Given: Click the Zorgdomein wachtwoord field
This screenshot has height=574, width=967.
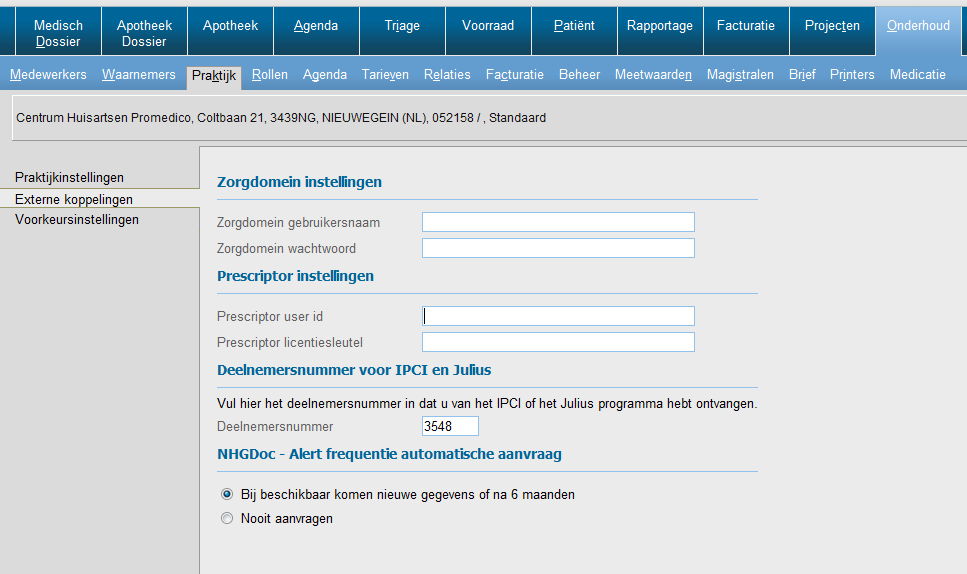Looking at the screenshot, I should click(x=558, y=248).
